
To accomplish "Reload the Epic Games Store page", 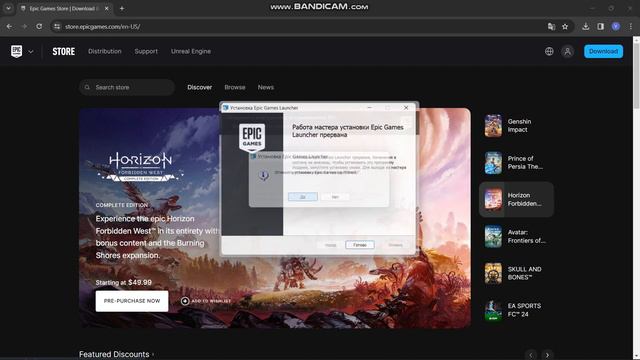I will click(x=39, y=27).
